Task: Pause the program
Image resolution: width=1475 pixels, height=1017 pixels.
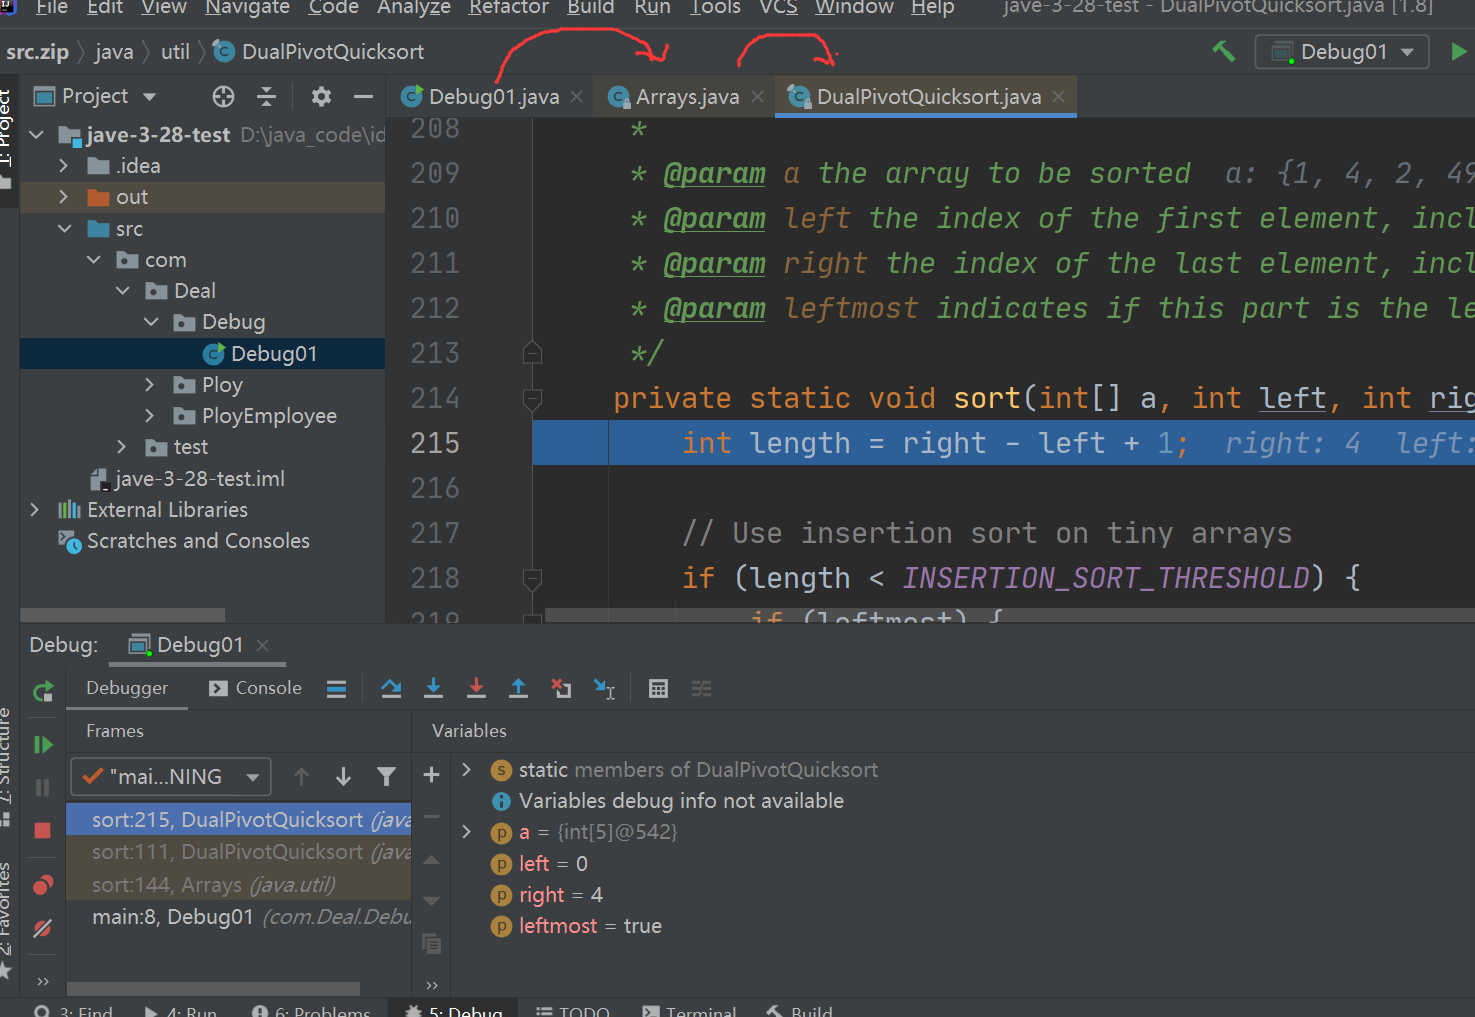Action: pyautogui.click(x=42, y=788)
